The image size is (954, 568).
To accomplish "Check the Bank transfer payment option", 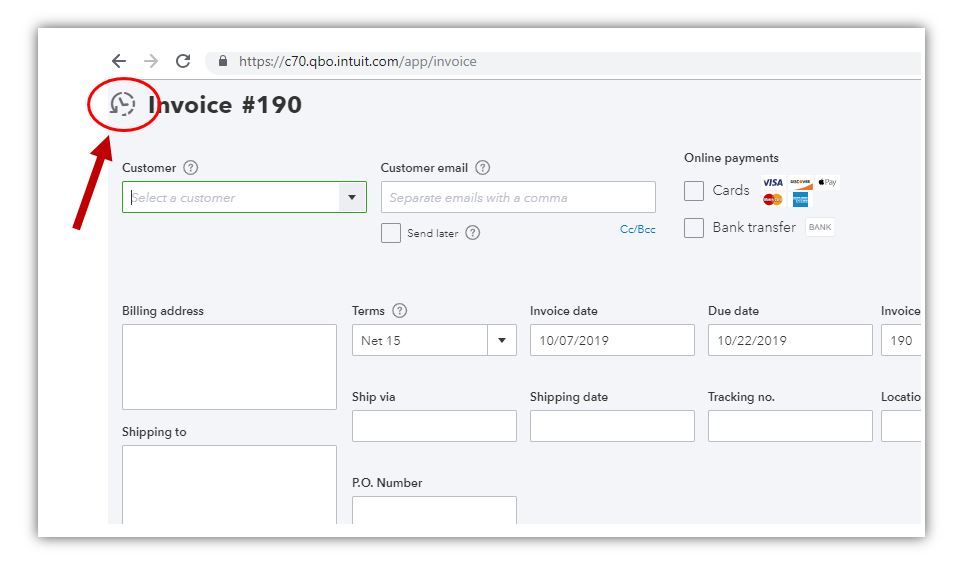I will point(694,227).
